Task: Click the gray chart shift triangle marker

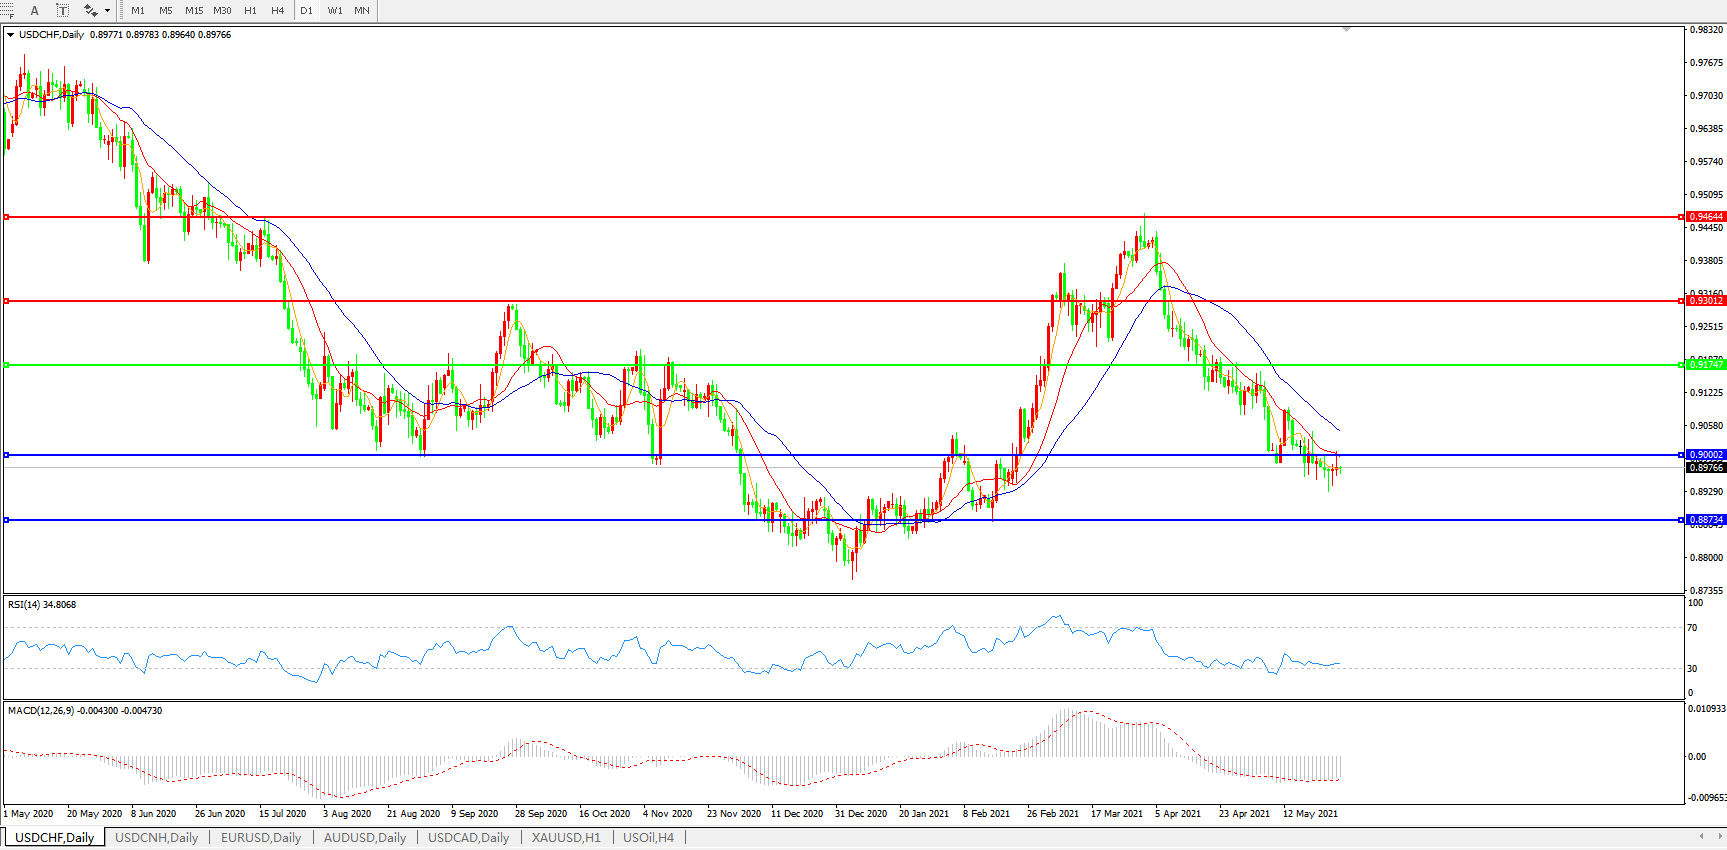Action: [1346, 30]
